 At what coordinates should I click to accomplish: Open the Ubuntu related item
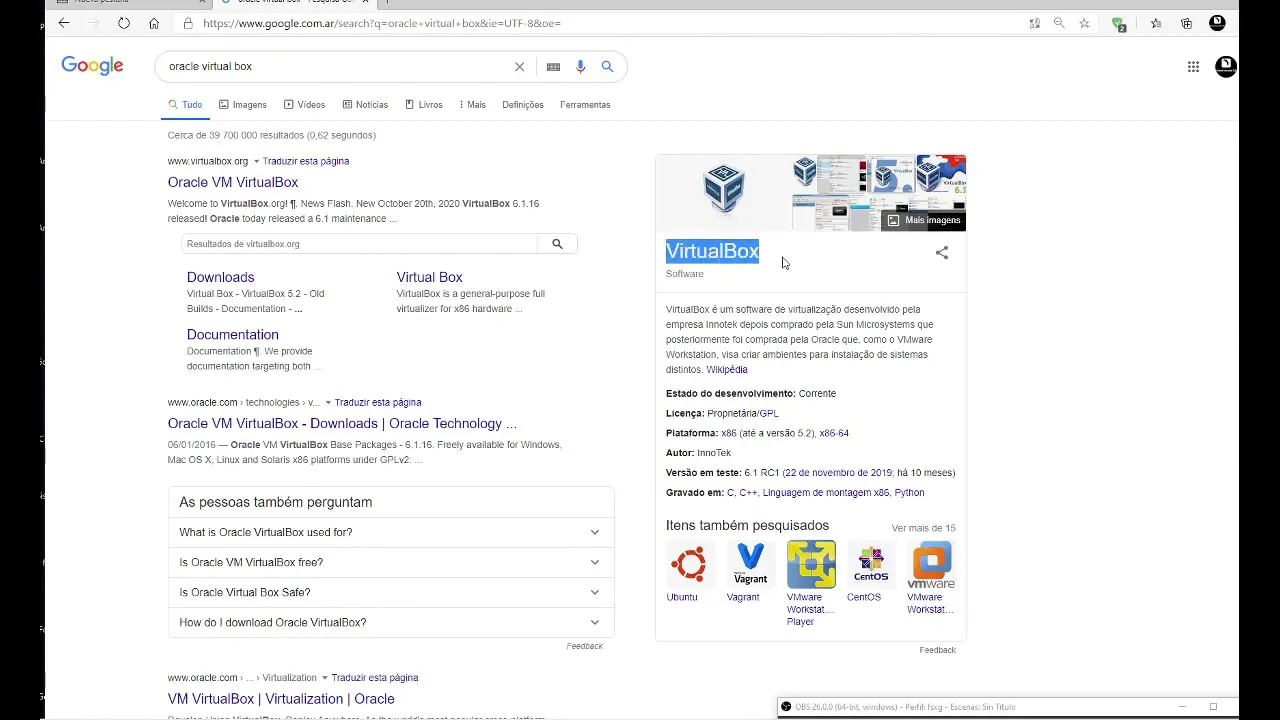pos(689,572)
